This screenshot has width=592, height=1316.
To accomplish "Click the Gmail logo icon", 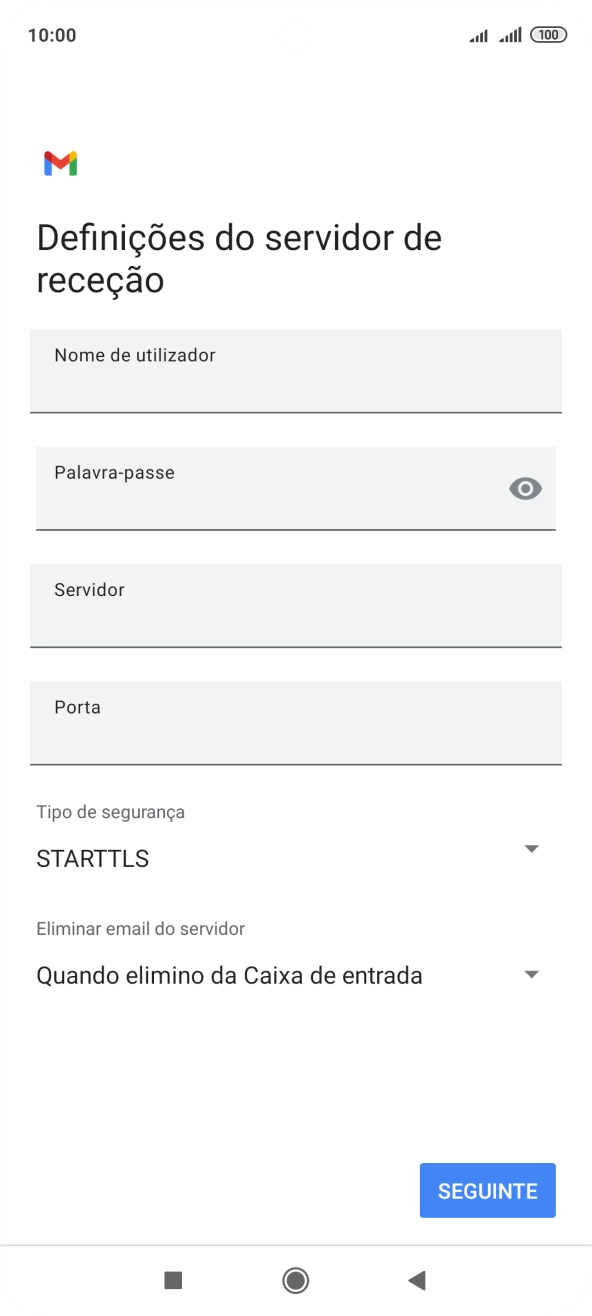I will (x=59, y=163).
